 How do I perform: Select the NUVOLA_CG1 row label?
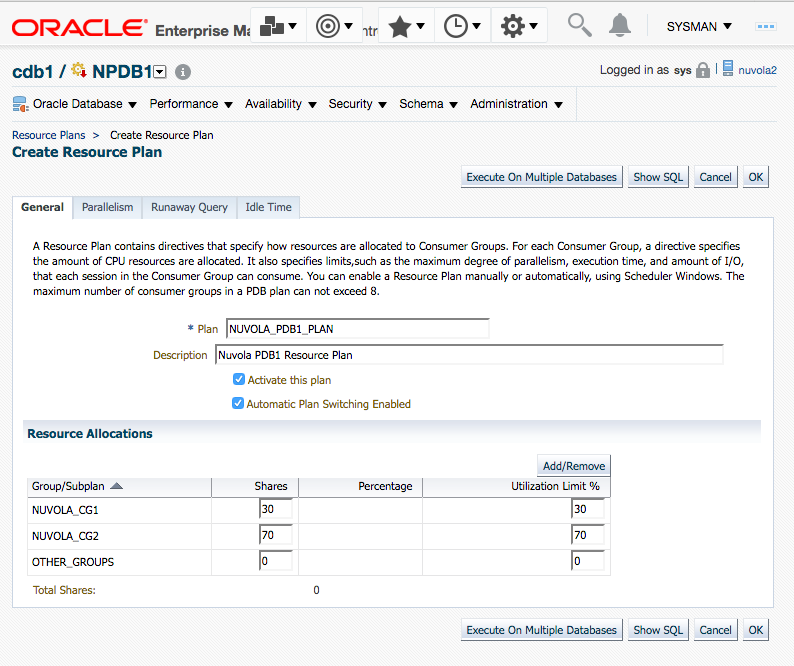click(x=65, y=510)
